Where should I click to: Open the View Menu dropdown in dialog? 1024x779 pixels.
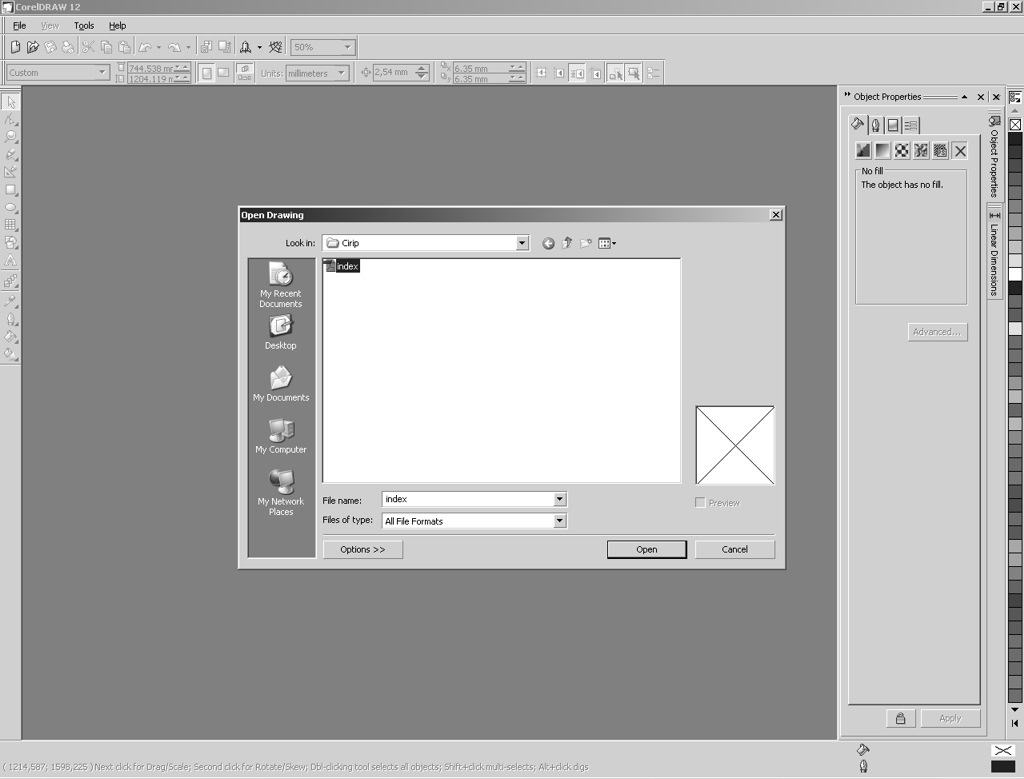607,244
